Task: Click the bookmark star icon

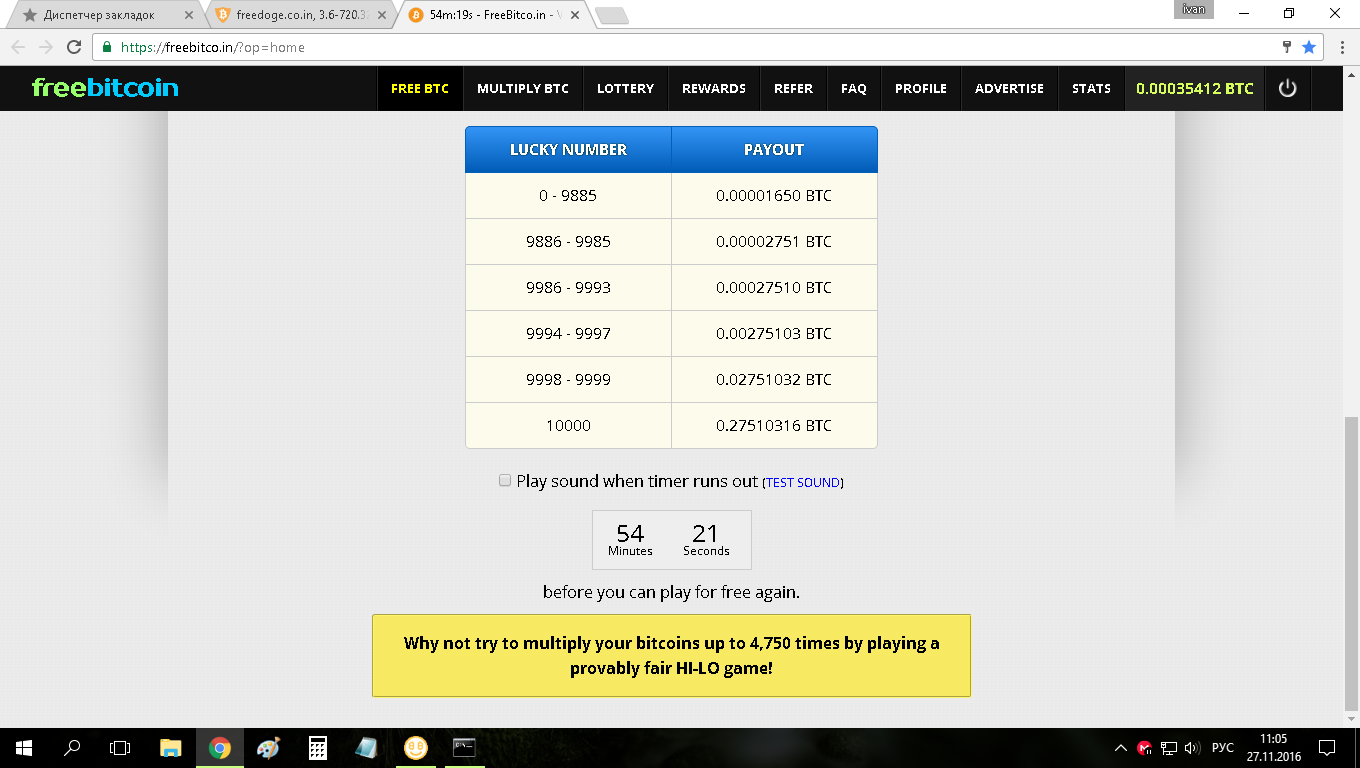Action: [1309, 47]
